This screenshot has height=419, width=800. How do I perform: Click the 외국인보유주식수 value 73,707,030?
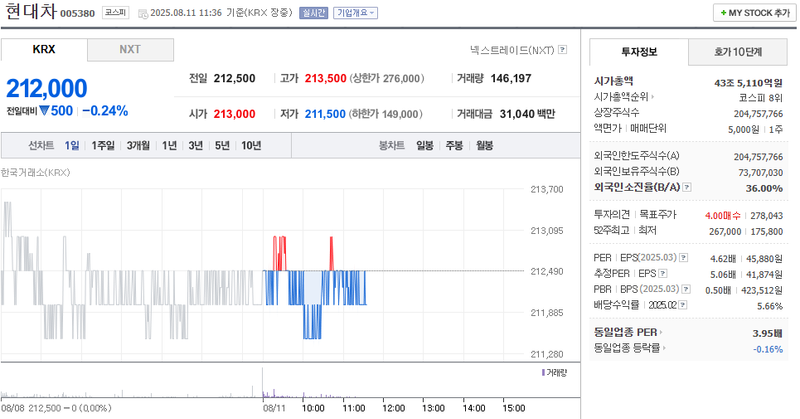point(760,172)
